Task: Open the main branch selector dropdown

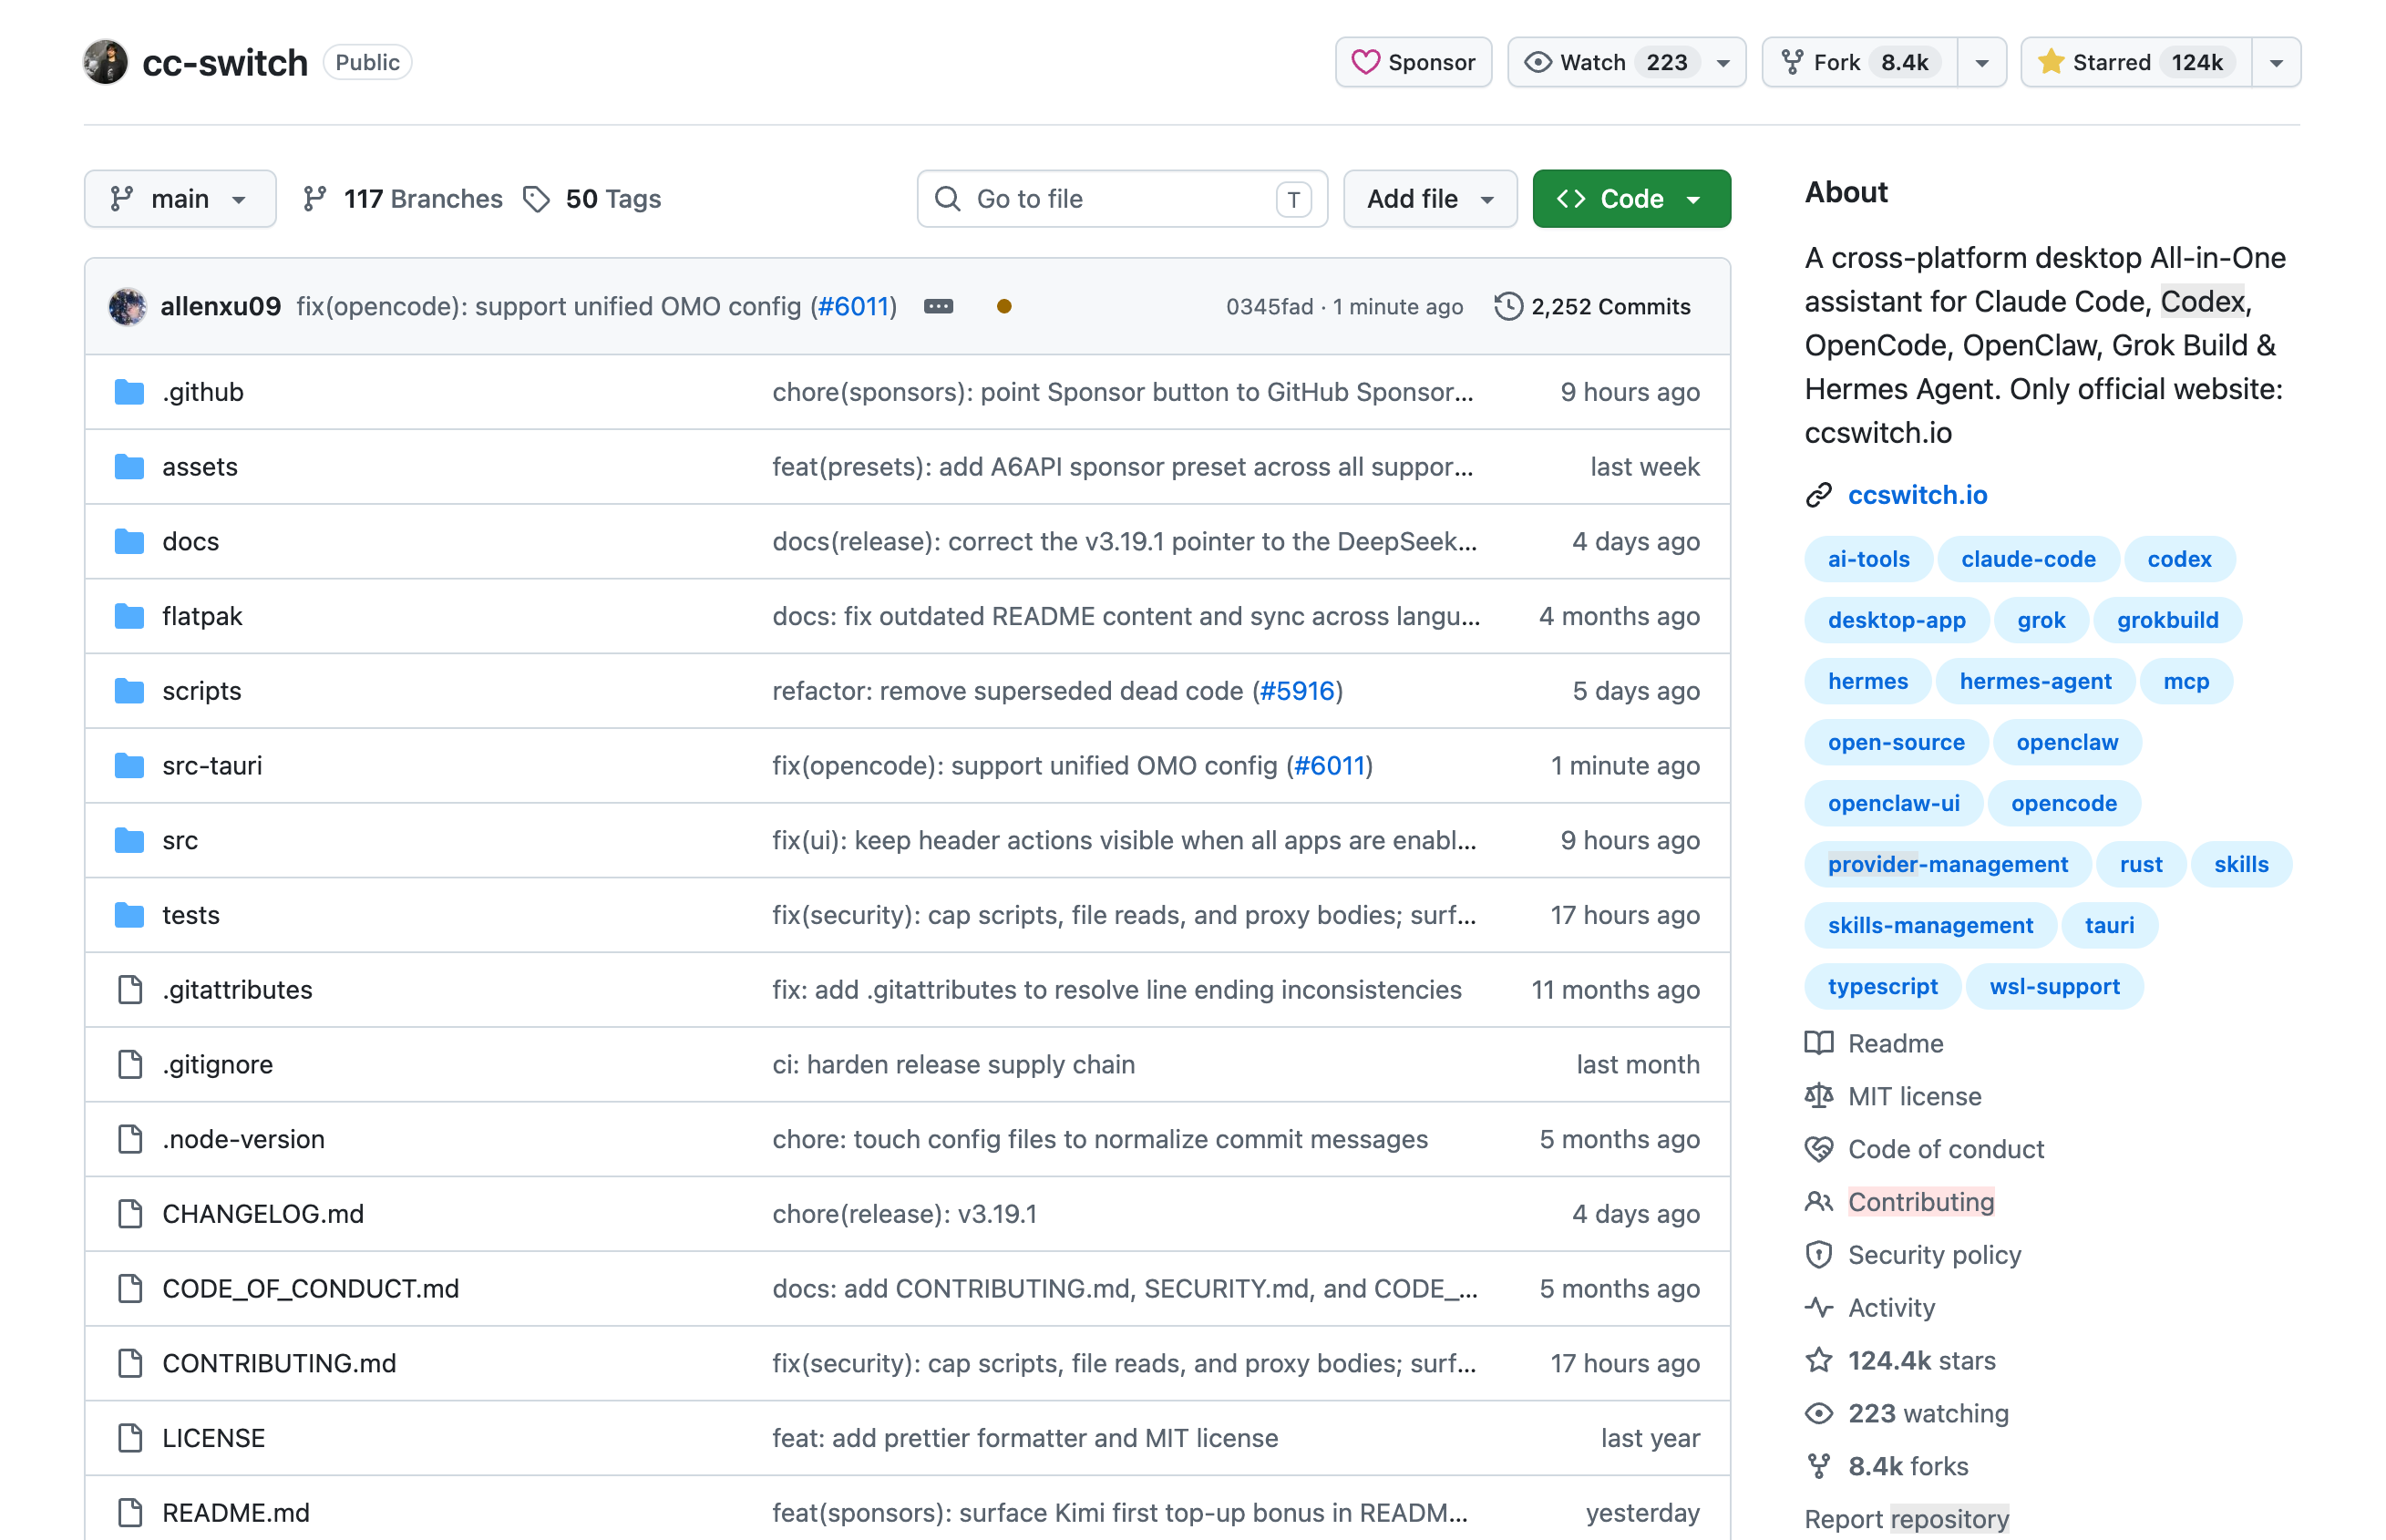Action: [x=180, y=199]
